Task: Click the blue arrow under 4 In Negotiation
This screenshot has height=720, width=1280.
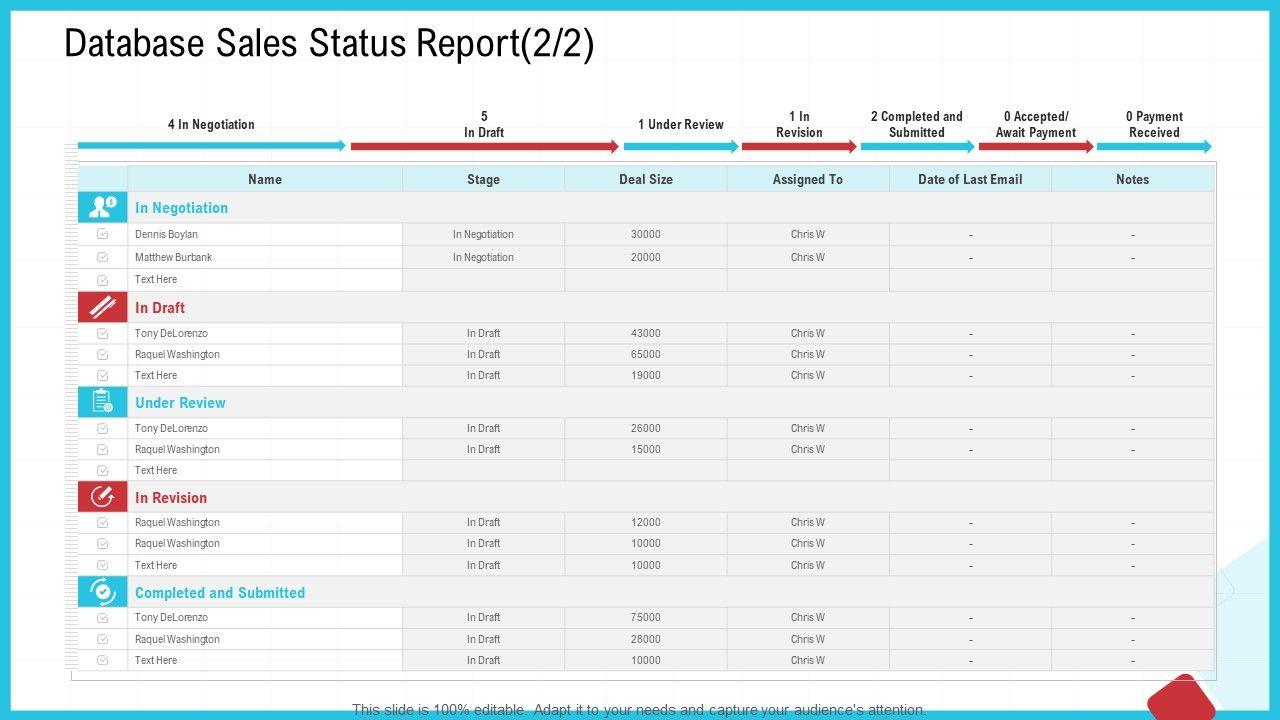Action: 212,146
